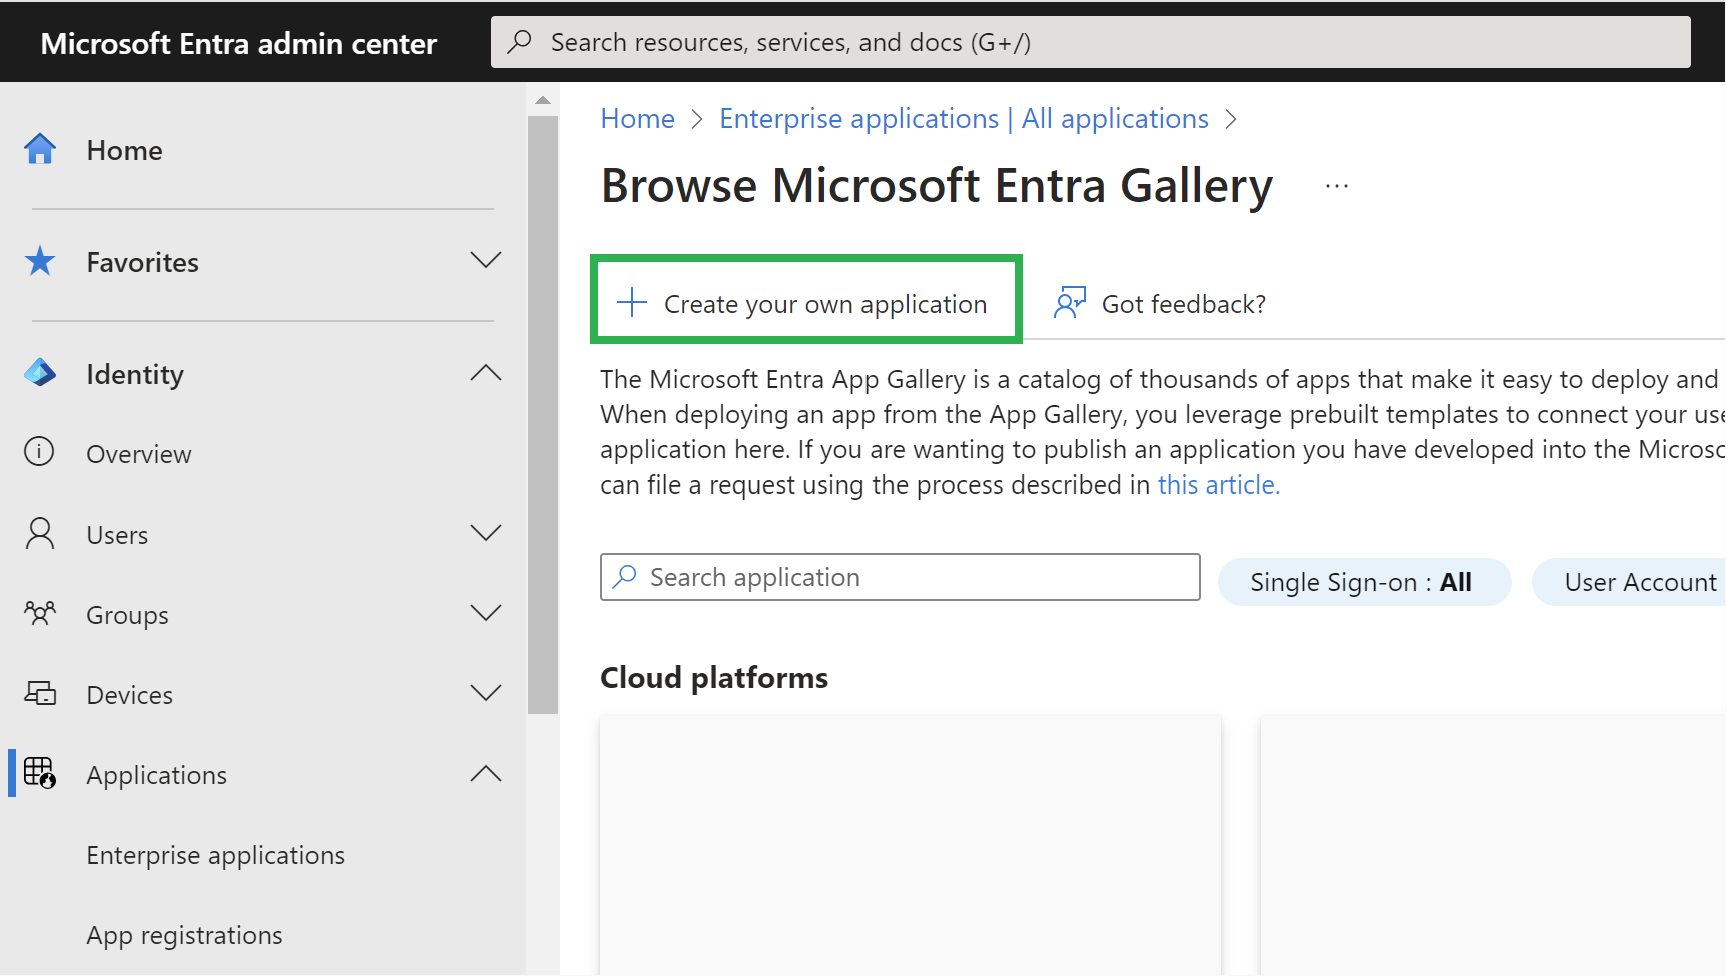This screenshot has width=1726, height=976.
Task: Click the plus icon beside Create your own application
Action: click(x=632, y=302)
